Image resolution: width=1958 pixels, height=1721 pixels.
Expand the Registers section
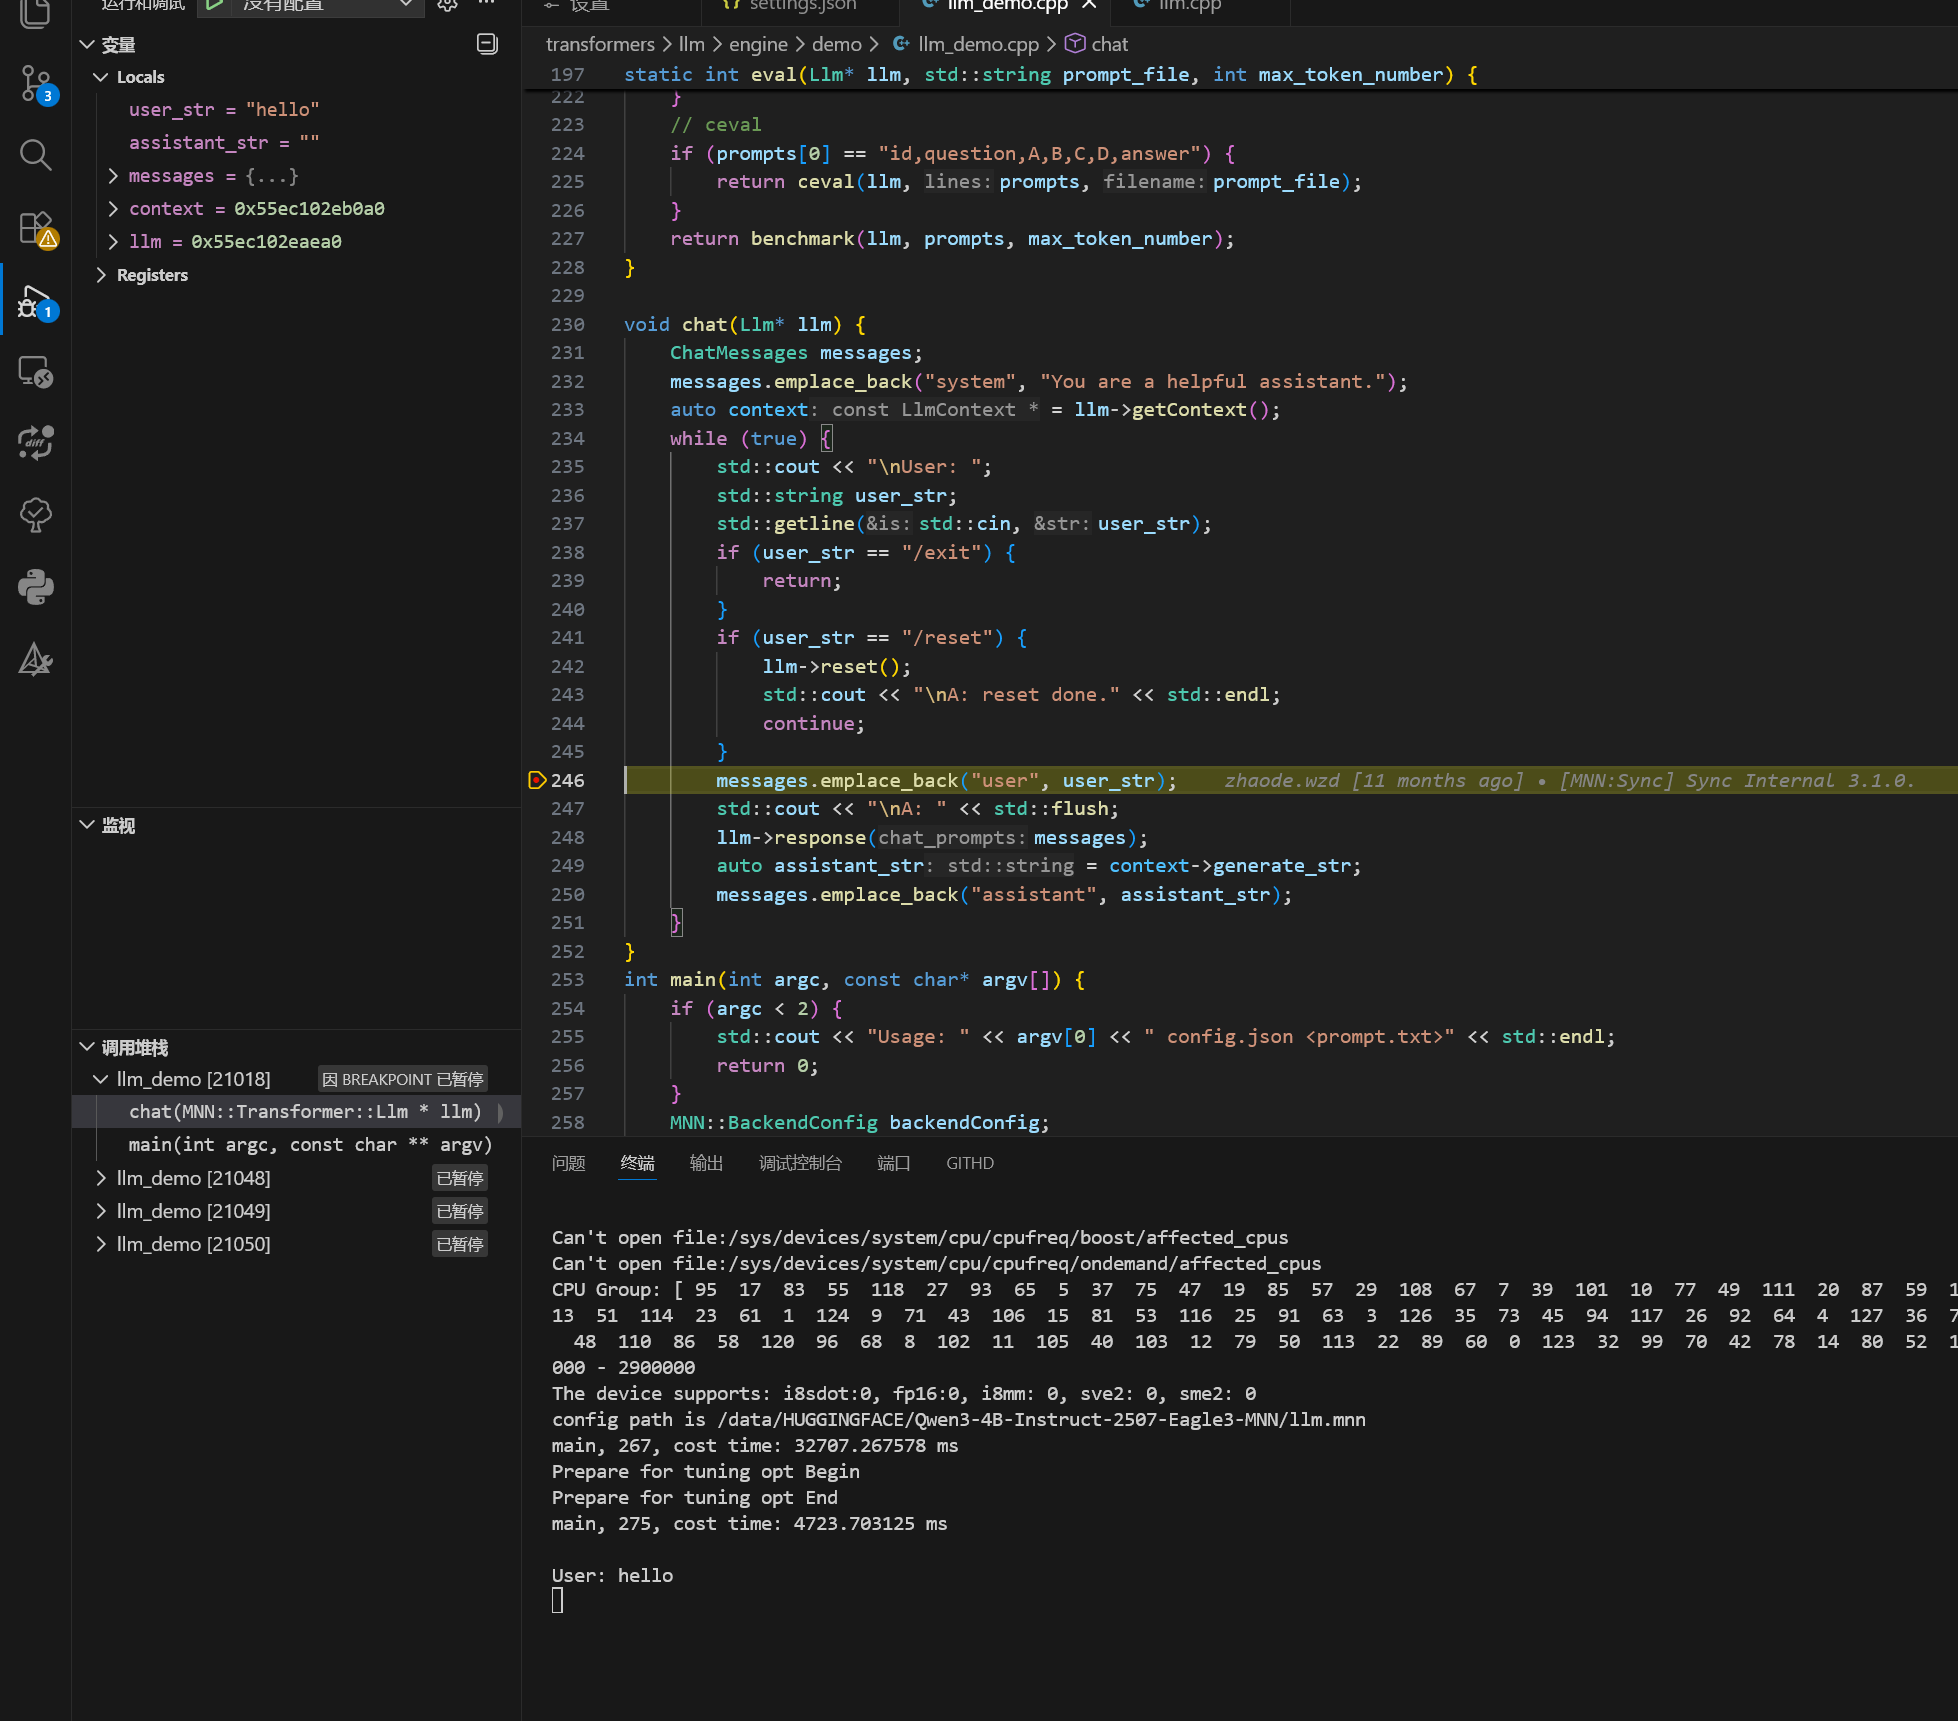tap(101, 275)
